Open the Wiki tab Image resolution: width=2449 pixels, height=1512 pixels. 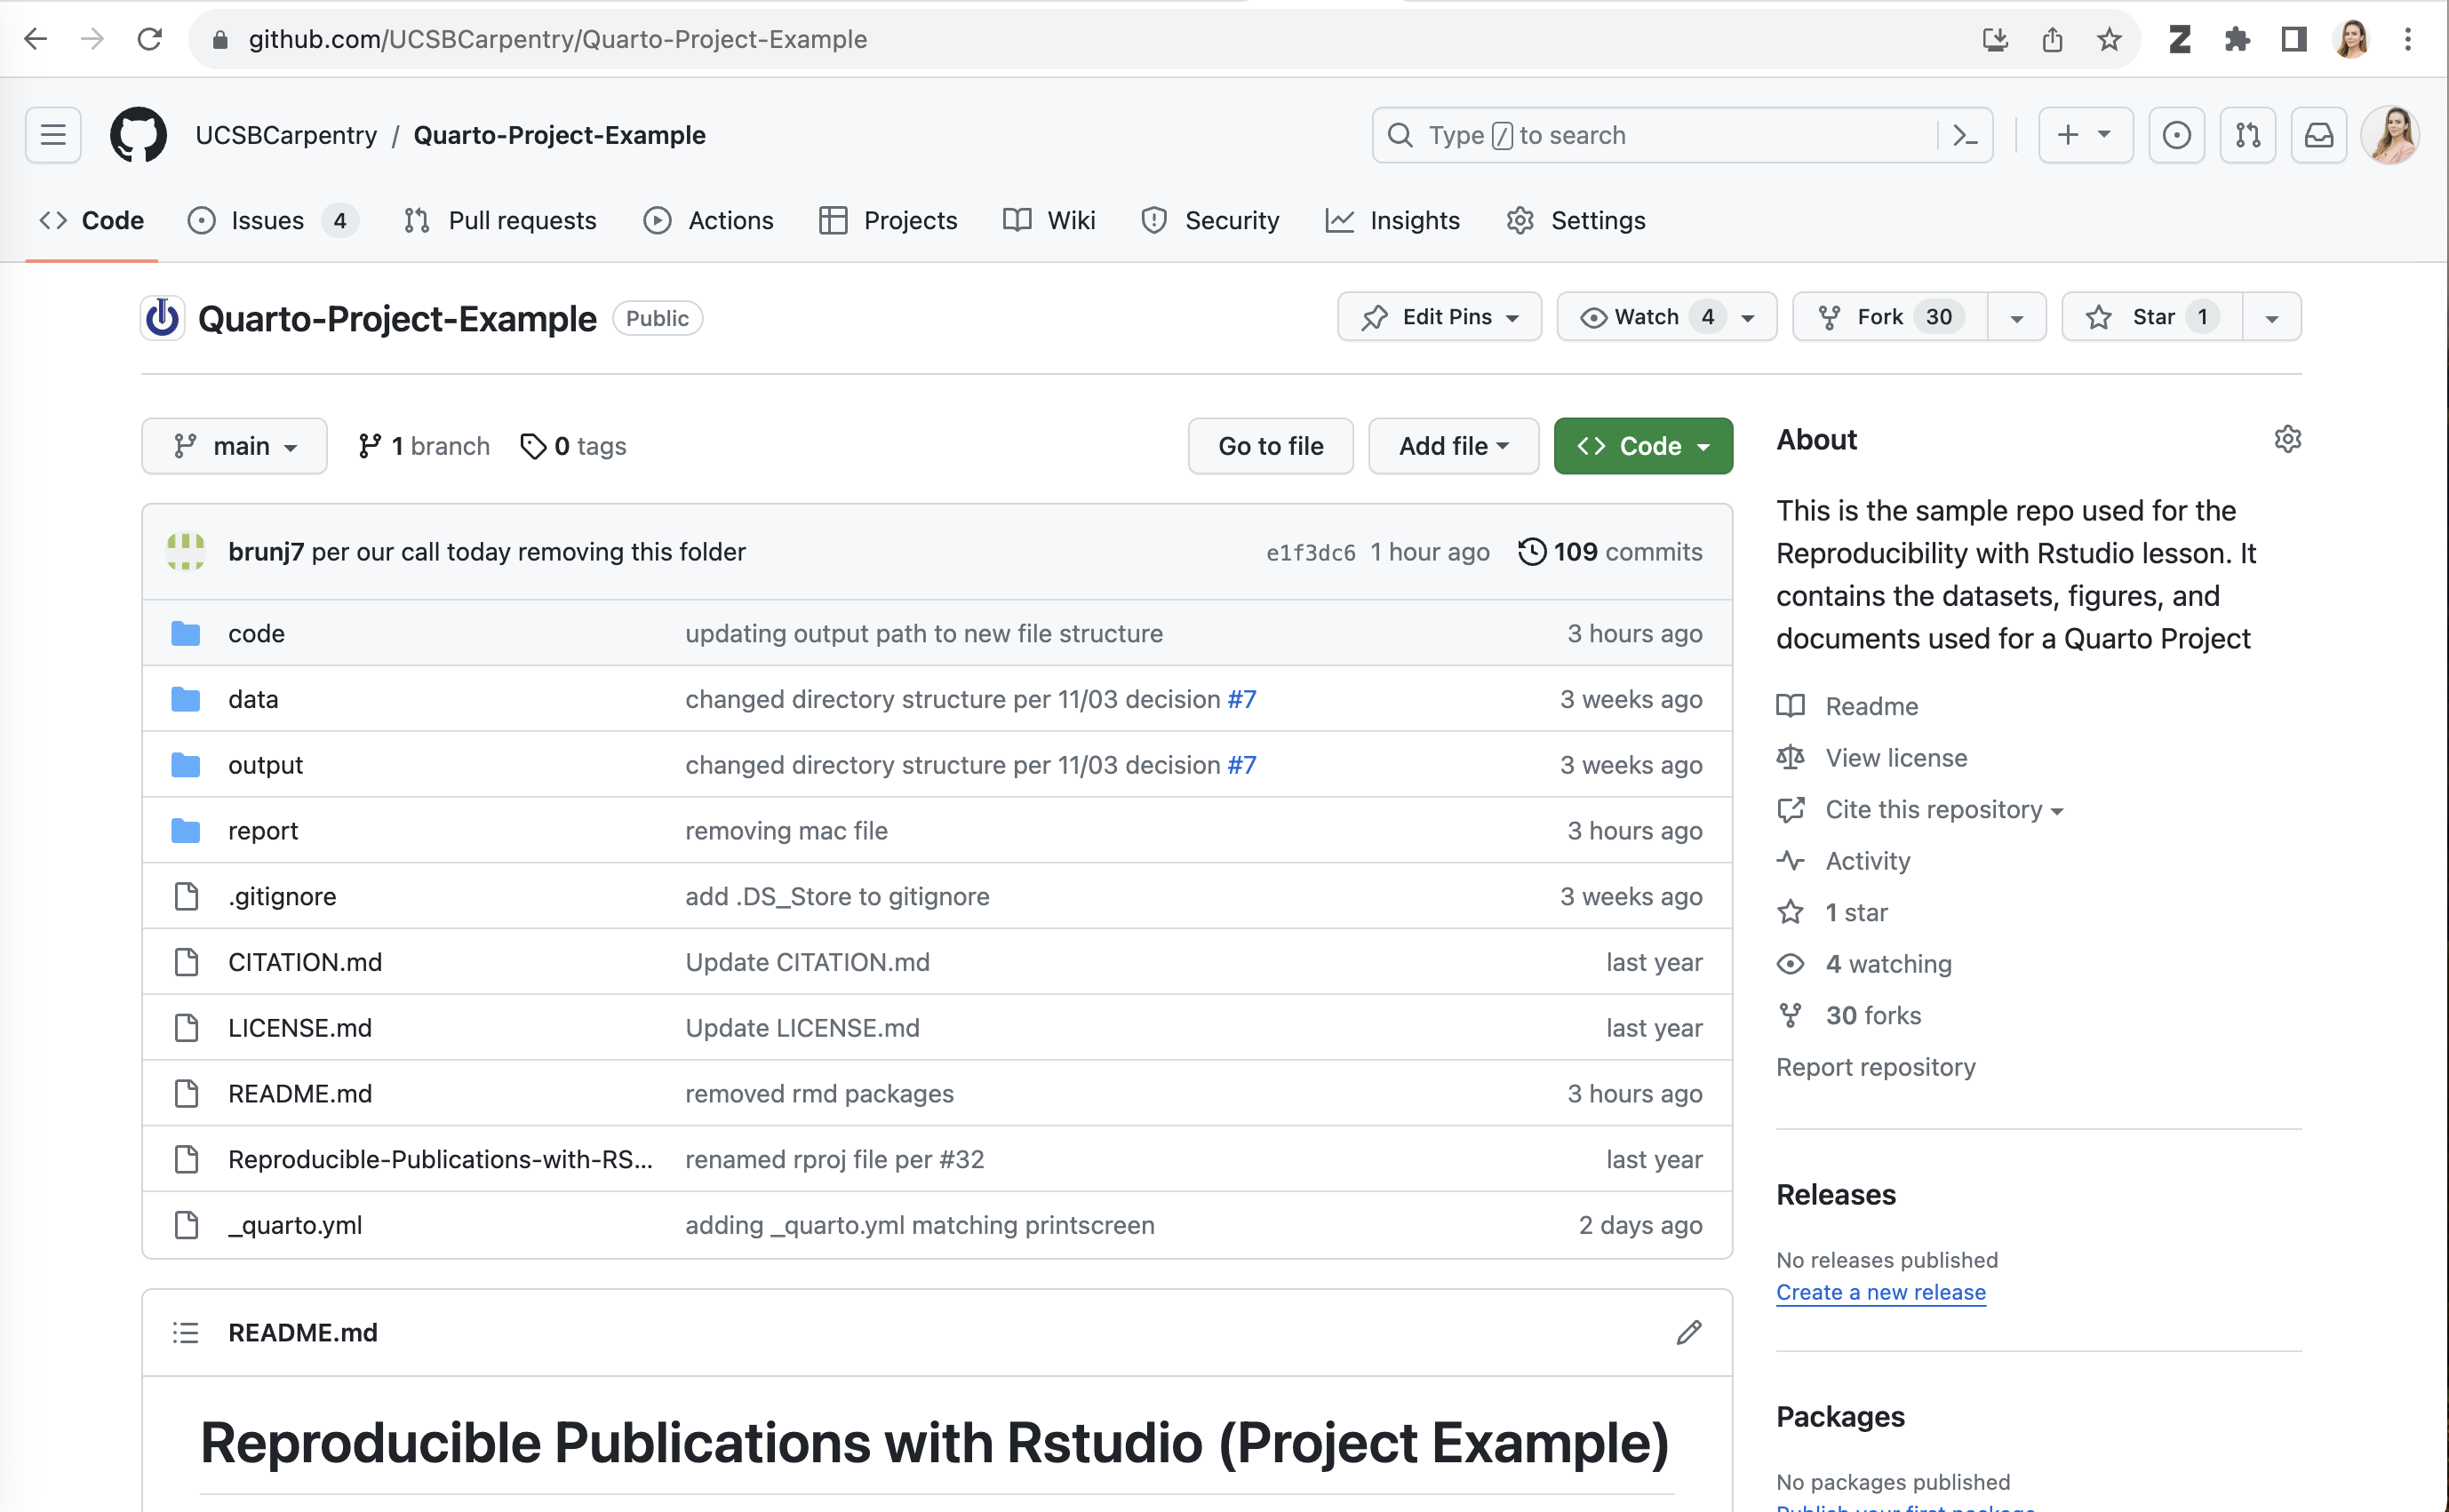(1049, 220)
